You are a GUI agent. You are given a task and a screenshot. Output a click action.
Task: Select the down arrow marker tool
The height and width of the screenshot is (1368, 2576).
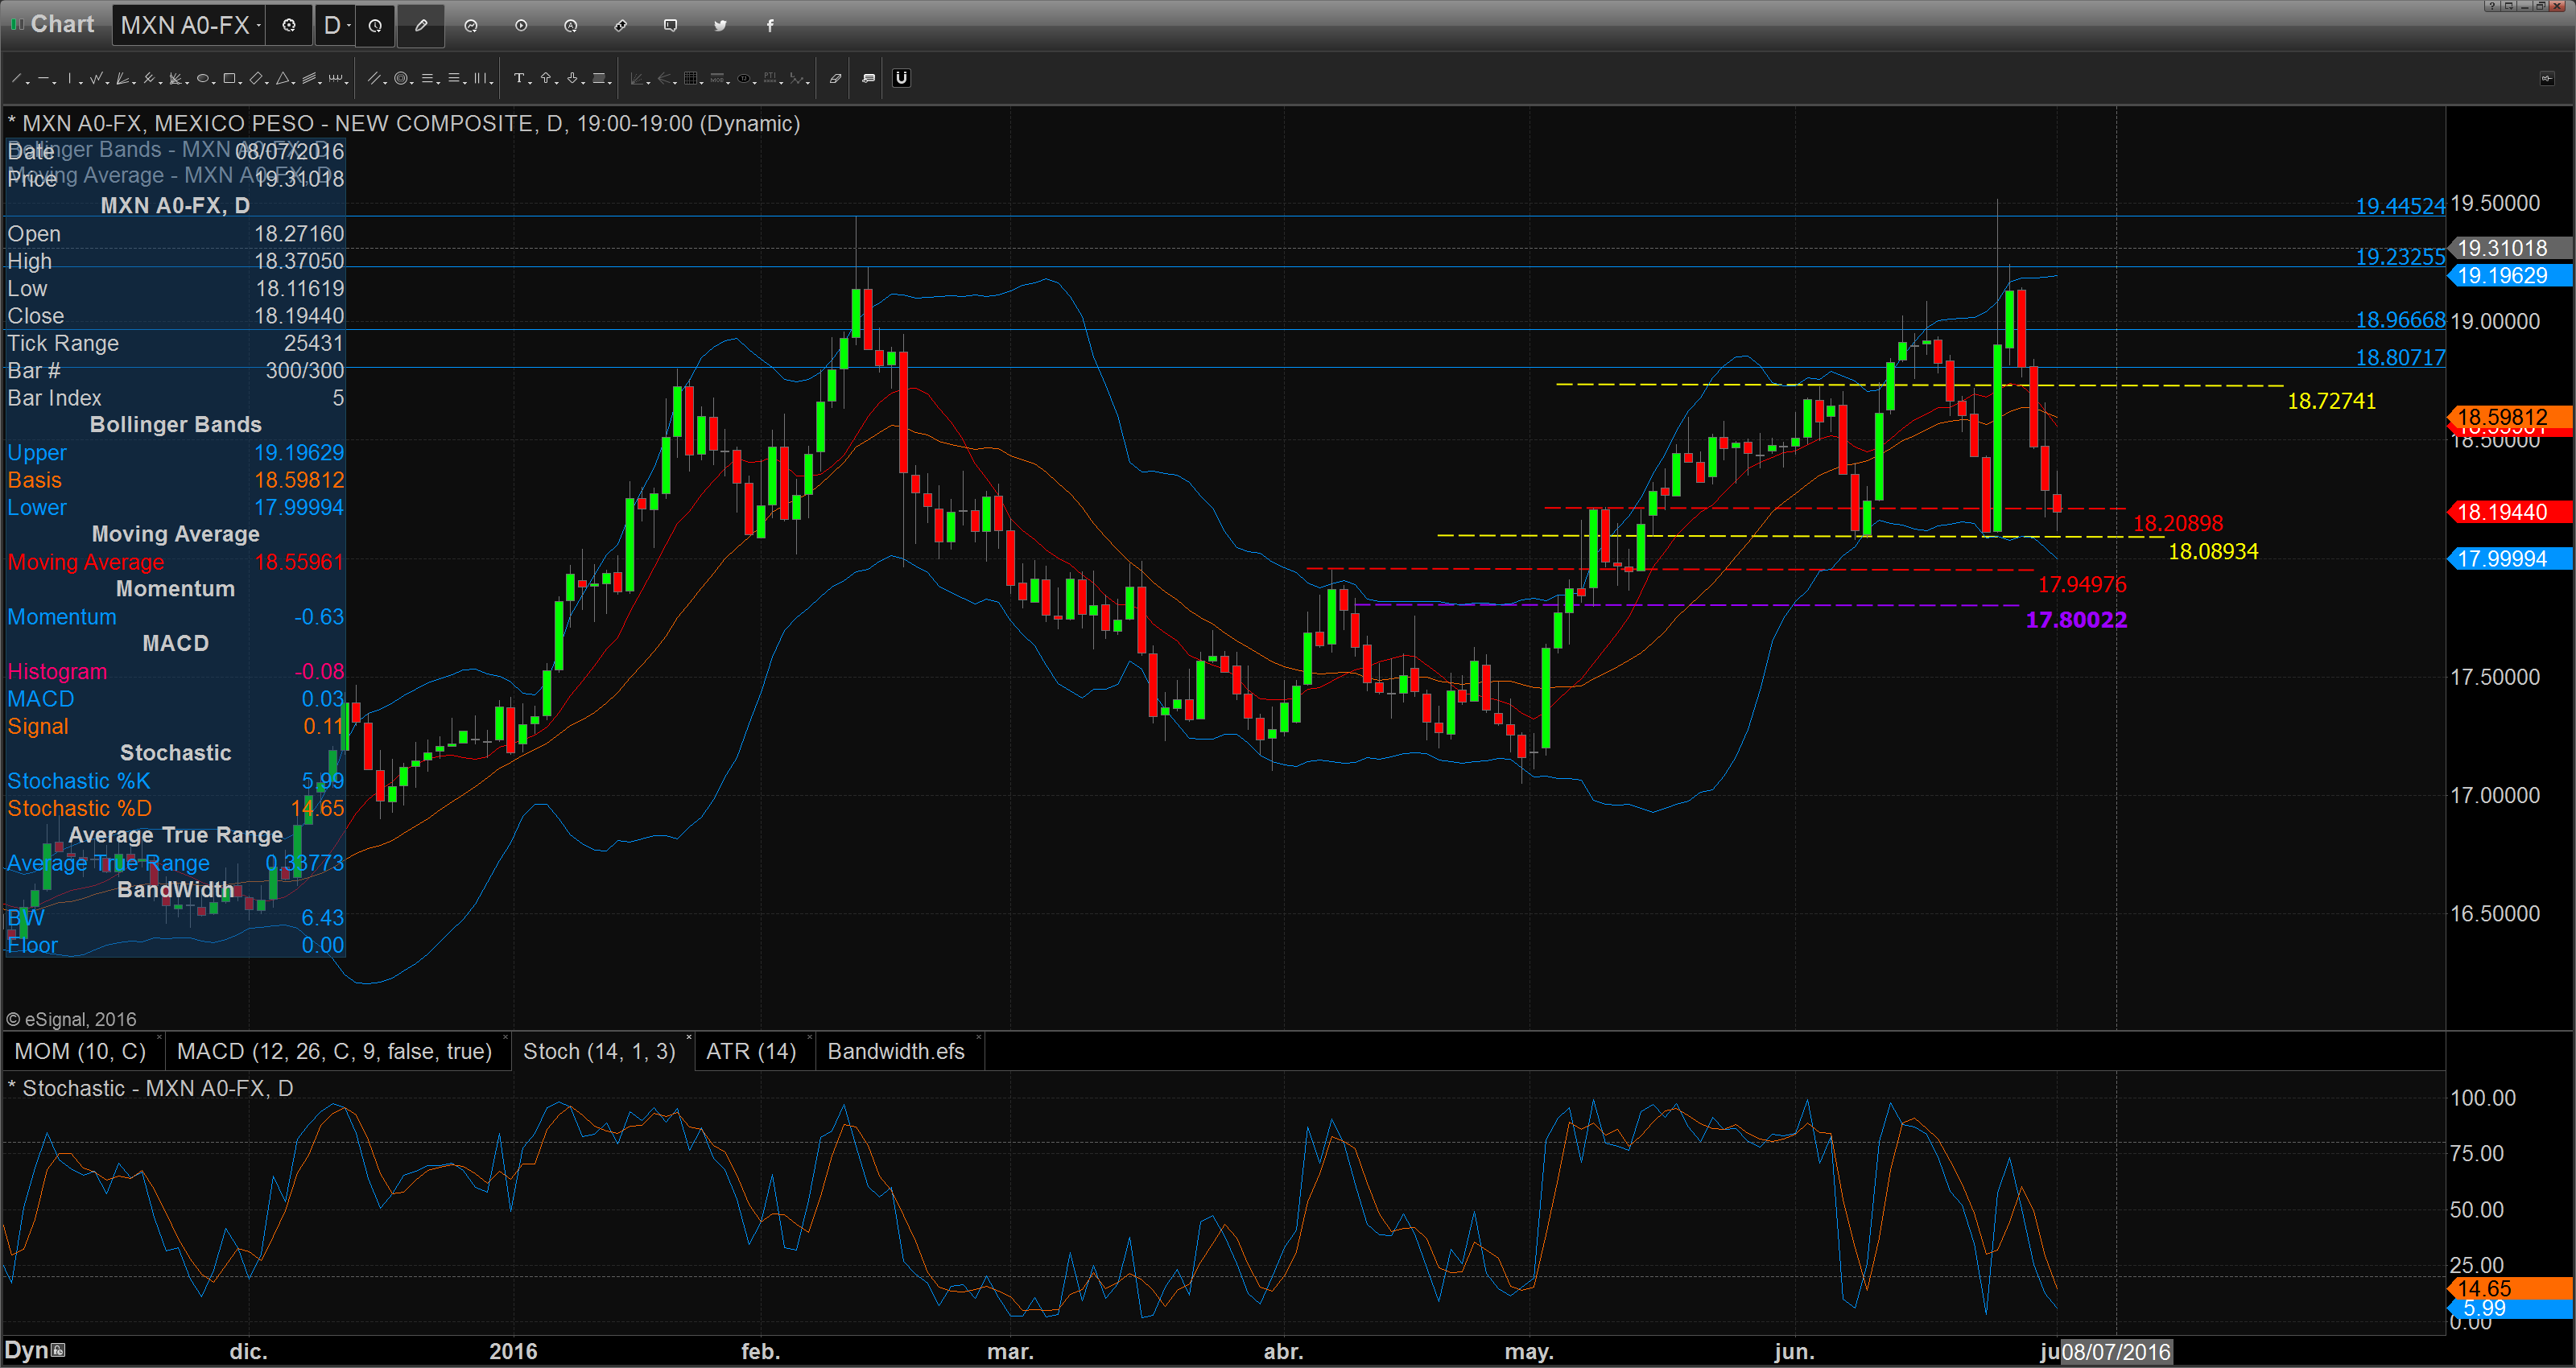572,78
